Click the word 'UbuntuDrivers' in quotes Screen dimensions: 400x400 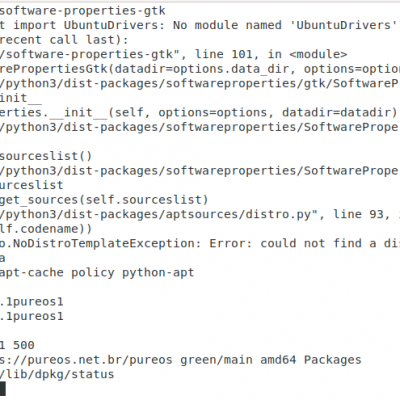pos(344,25)
